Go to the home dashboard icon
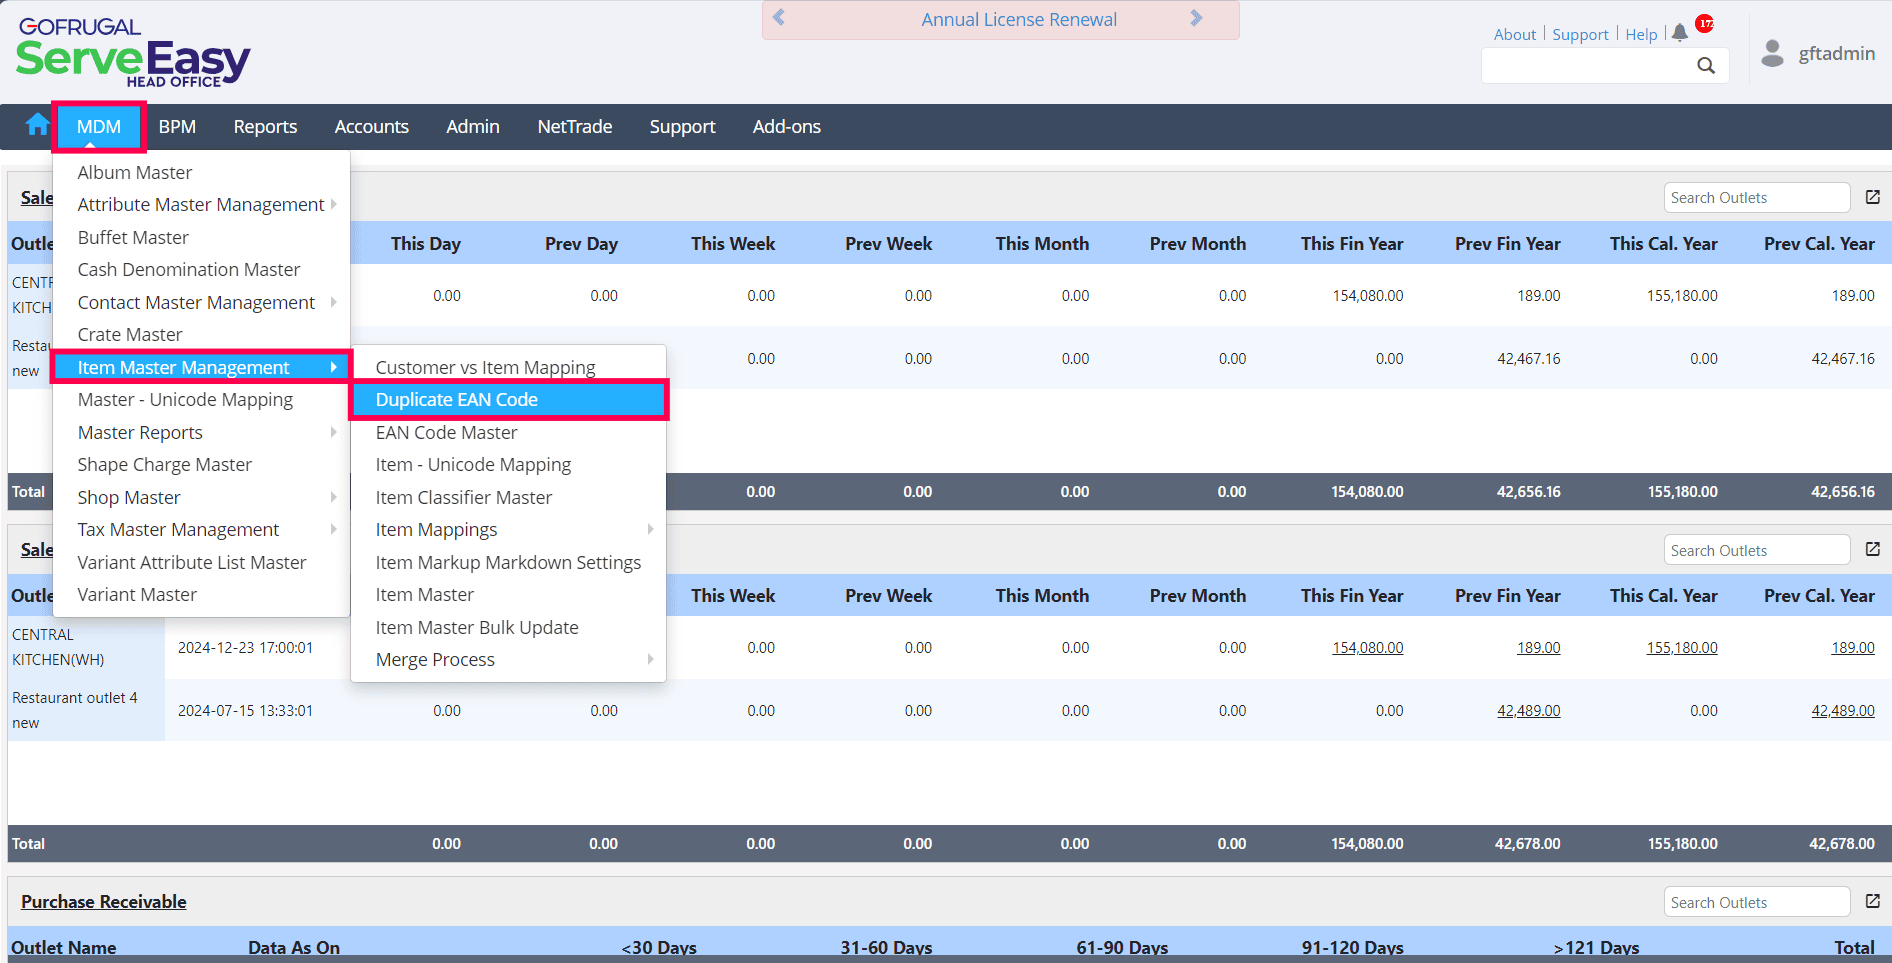This screenshot has height=963, width=1892. tap(38, 125)
